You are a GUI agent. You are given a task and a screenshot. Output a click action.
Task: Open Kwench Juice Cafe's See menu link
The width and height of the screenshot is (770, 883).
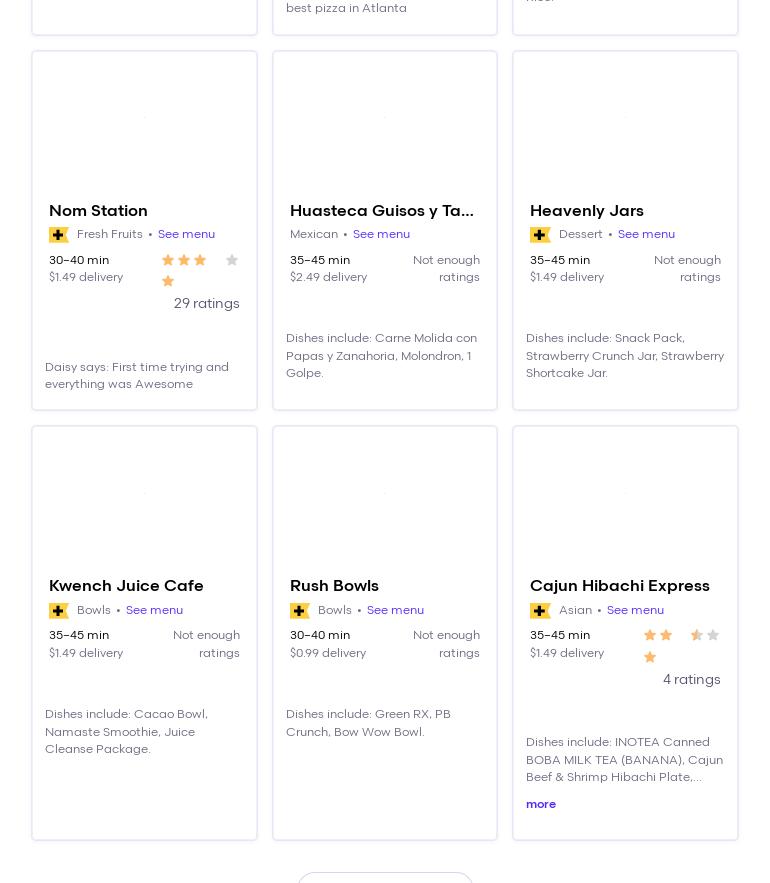(154, 611)
